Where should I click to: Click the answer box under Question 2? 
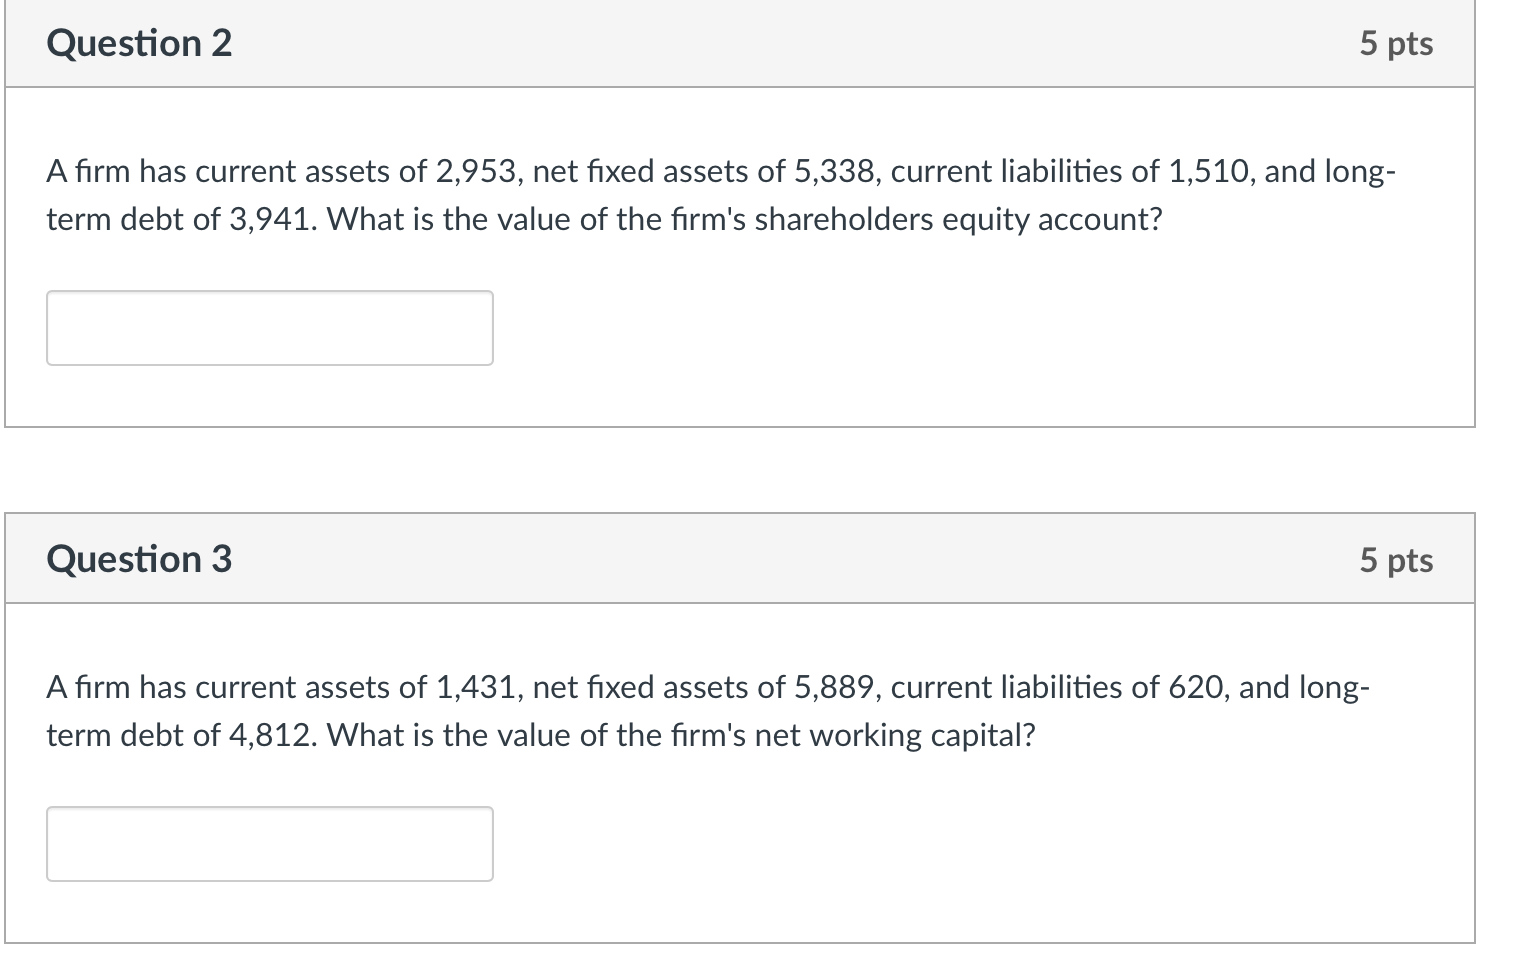[268, 327]
